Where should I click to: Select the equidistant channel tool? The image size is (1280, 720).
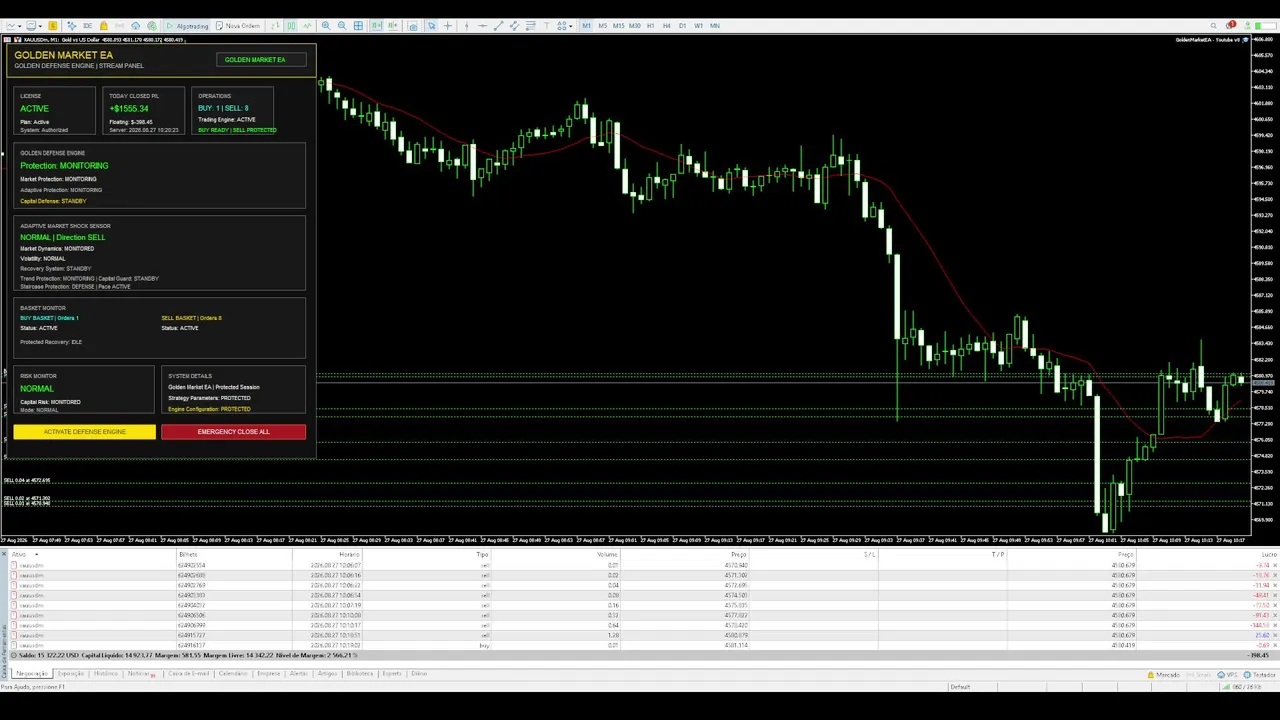coord(514,25)
